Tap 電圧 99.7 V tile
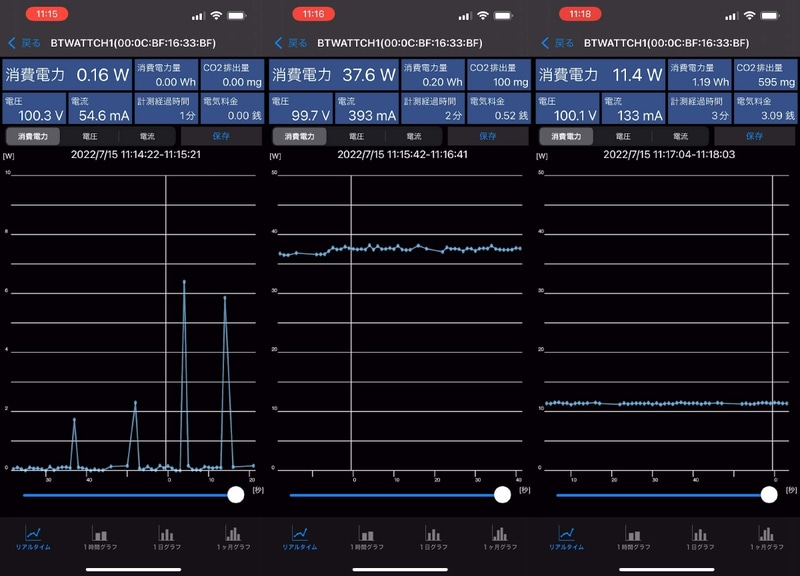The image size is (800, 576). 301,108
